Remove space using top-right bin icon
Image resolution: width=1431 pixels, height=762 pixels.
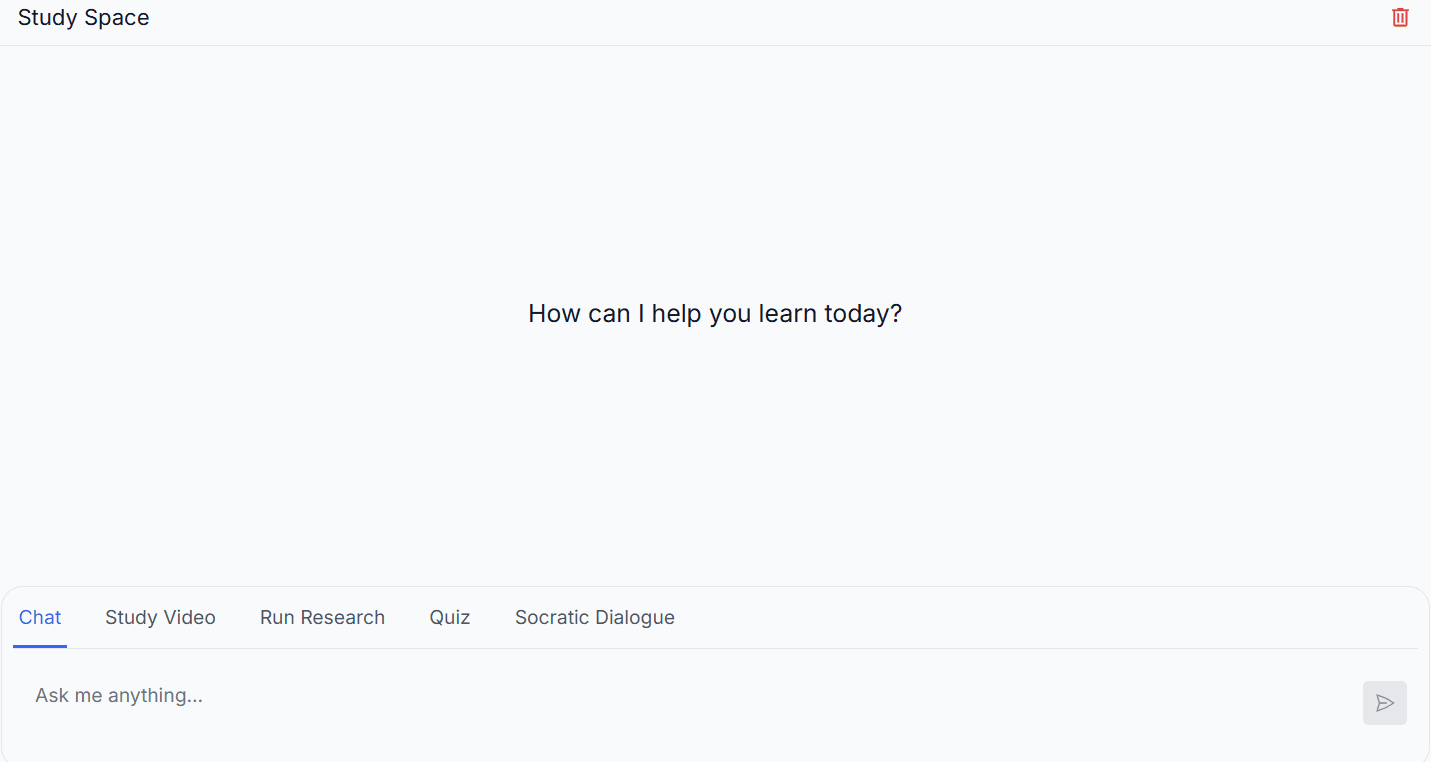1400,17
